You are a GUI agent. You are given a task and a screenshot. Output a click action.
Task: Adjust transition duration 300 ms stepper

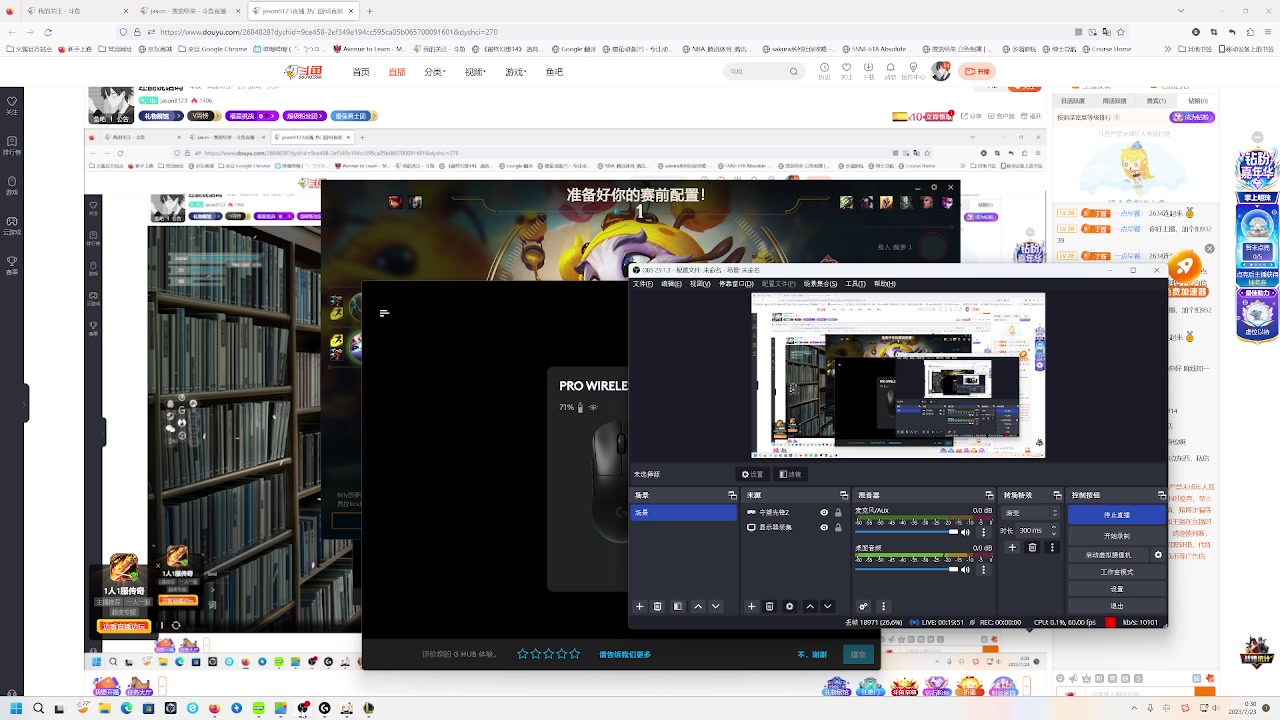tap(1054, 531)
